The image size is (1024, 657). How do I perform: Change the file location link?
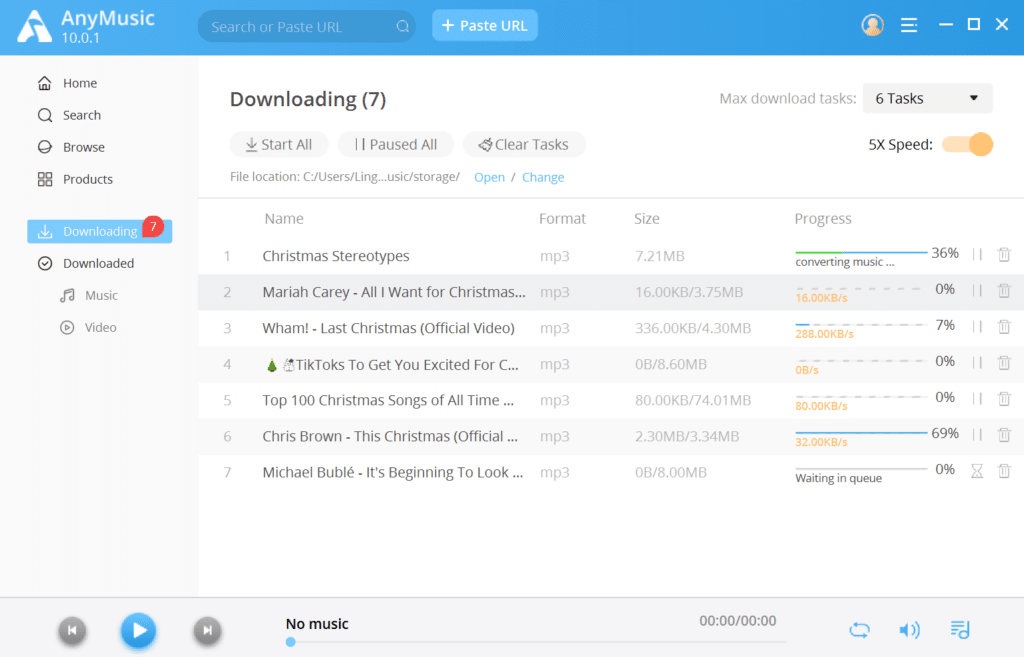coord(543,177)
